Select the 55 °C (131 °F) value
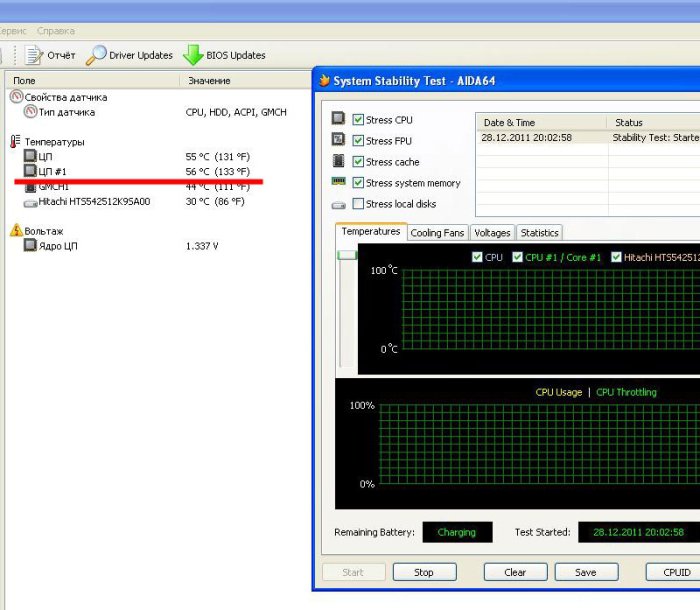This screenshot has height=610, width=700. 217,156
